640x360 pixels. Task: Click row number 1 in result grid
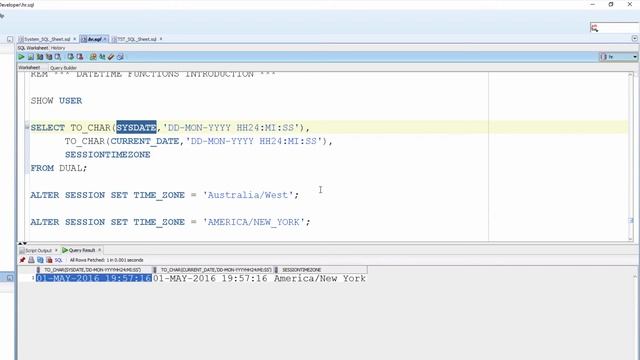[33, 278]
